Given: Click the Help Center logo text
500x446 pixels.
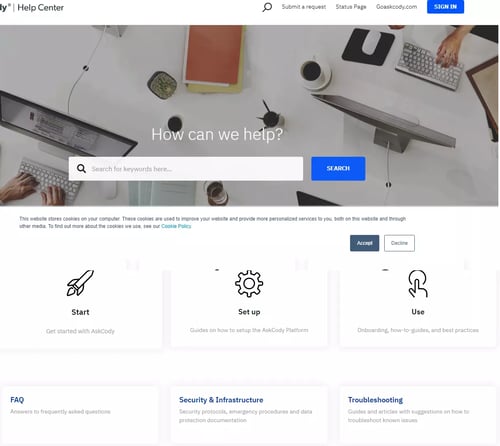Looking at the screenshot, I should click(x=40, y=8).
